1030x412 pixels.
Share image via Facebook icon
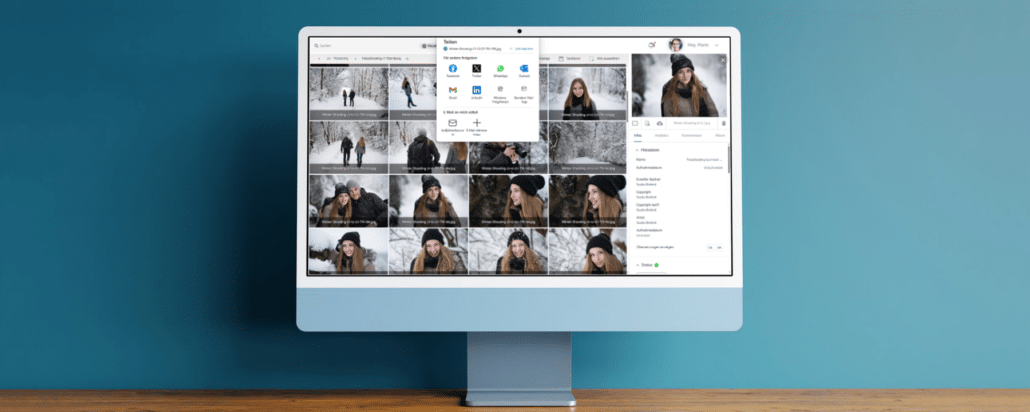453,68
